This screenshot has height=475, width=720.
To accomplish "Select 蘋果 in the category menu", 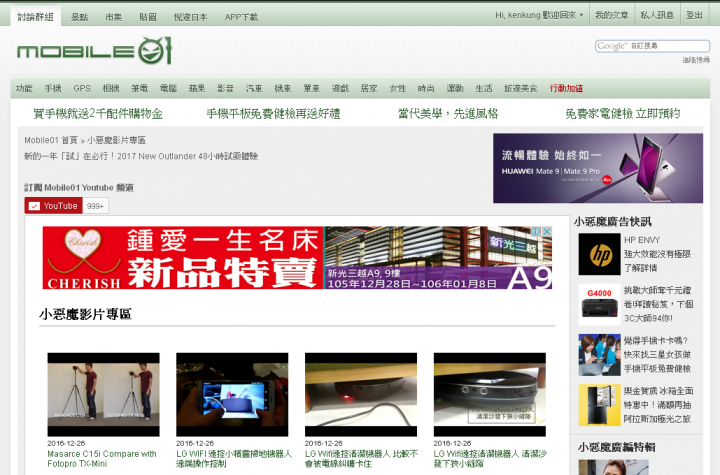I will (197, 88).
